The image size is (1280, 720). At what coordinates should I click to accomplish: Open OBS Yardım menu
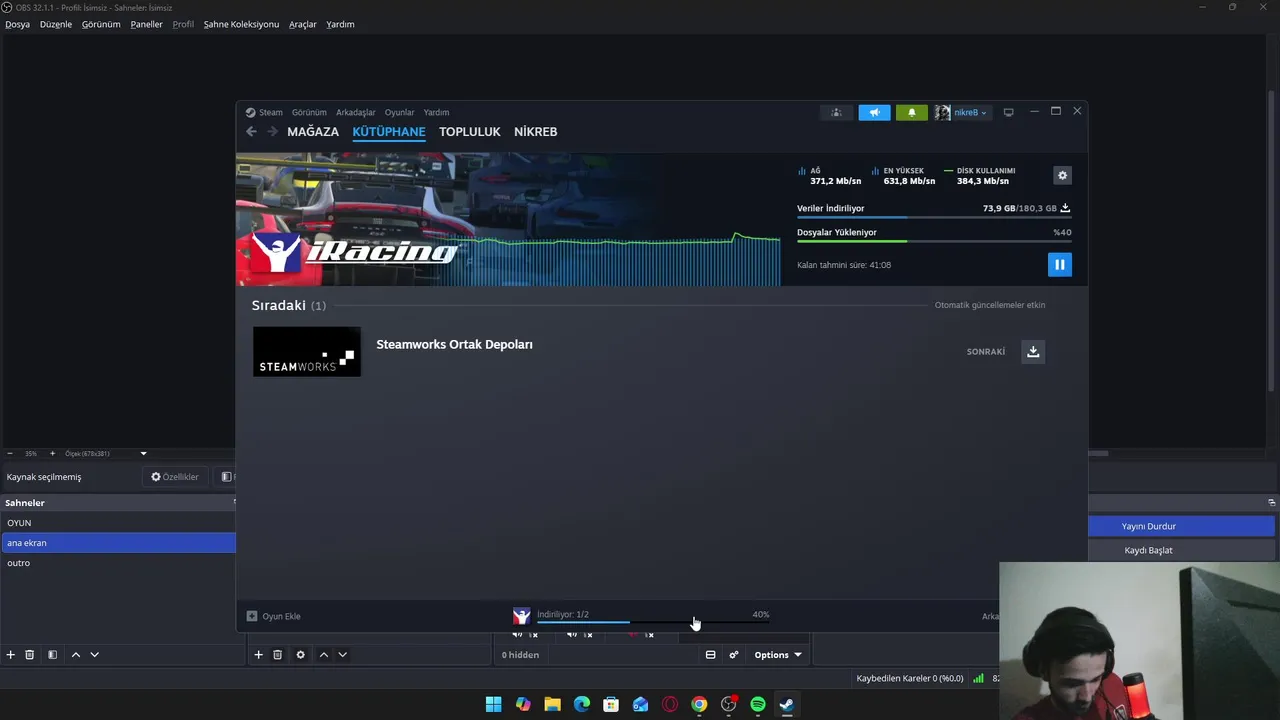tap(340, 24)
